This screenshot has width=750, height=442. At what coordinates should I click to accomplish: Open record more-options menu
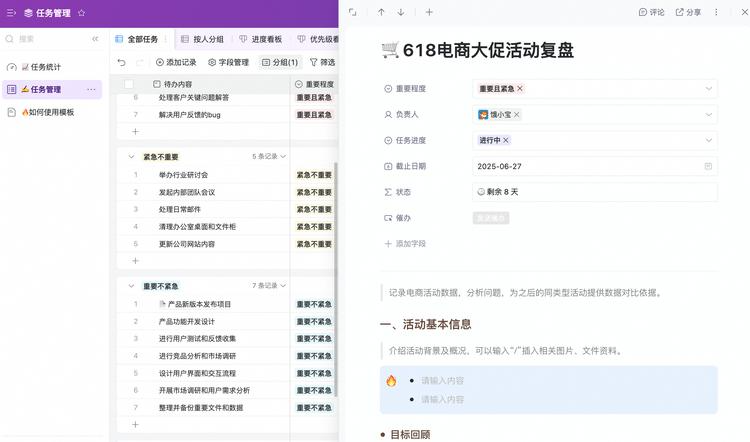pos(716,12)
